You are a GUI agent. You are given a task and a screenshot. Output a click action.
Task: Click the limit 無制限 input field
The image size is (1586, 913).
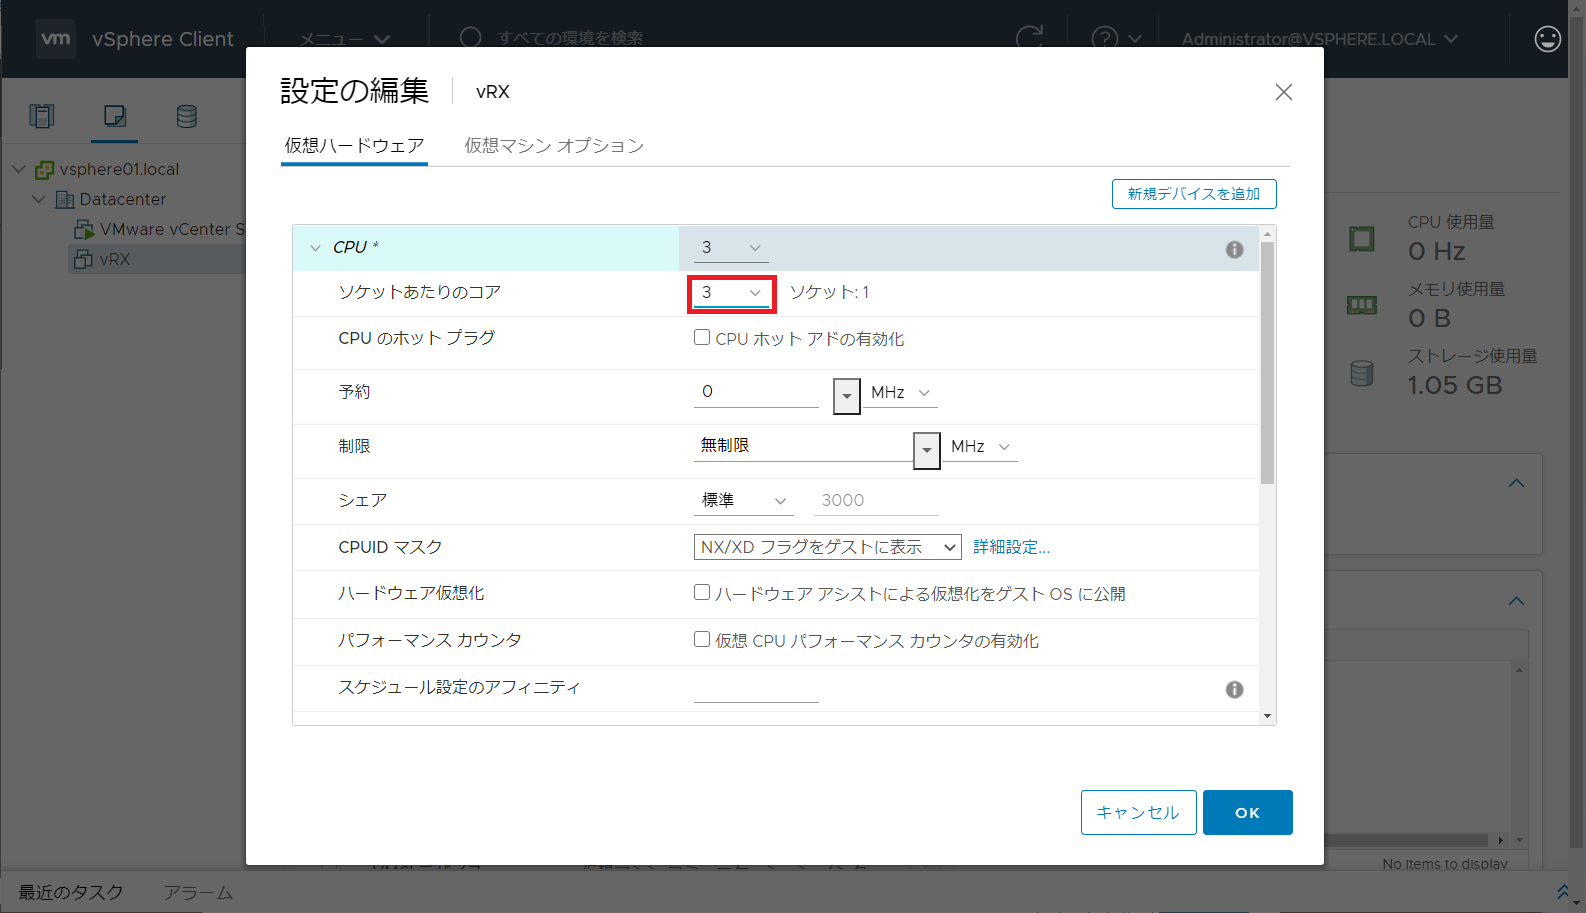[x=804, y=446]
